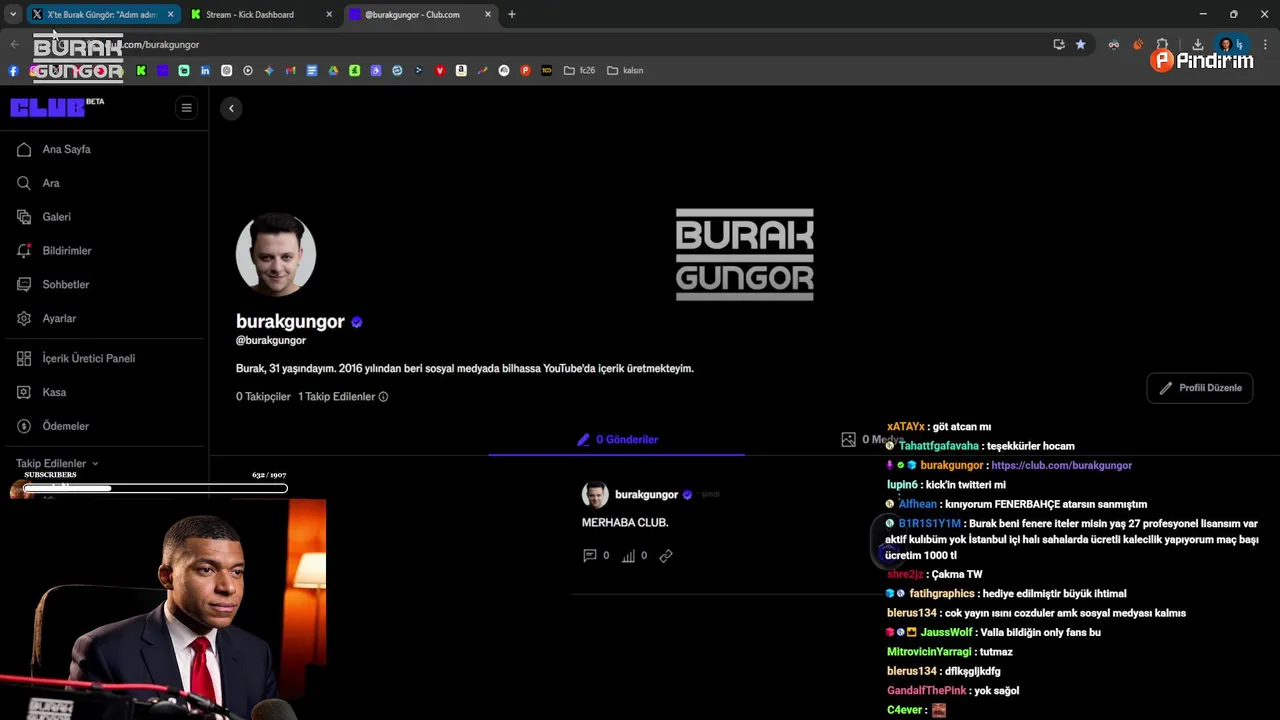Click the bio text starting Burak, 31 yaşındayım
The image size is (1280, 720).
coord(465,369)
